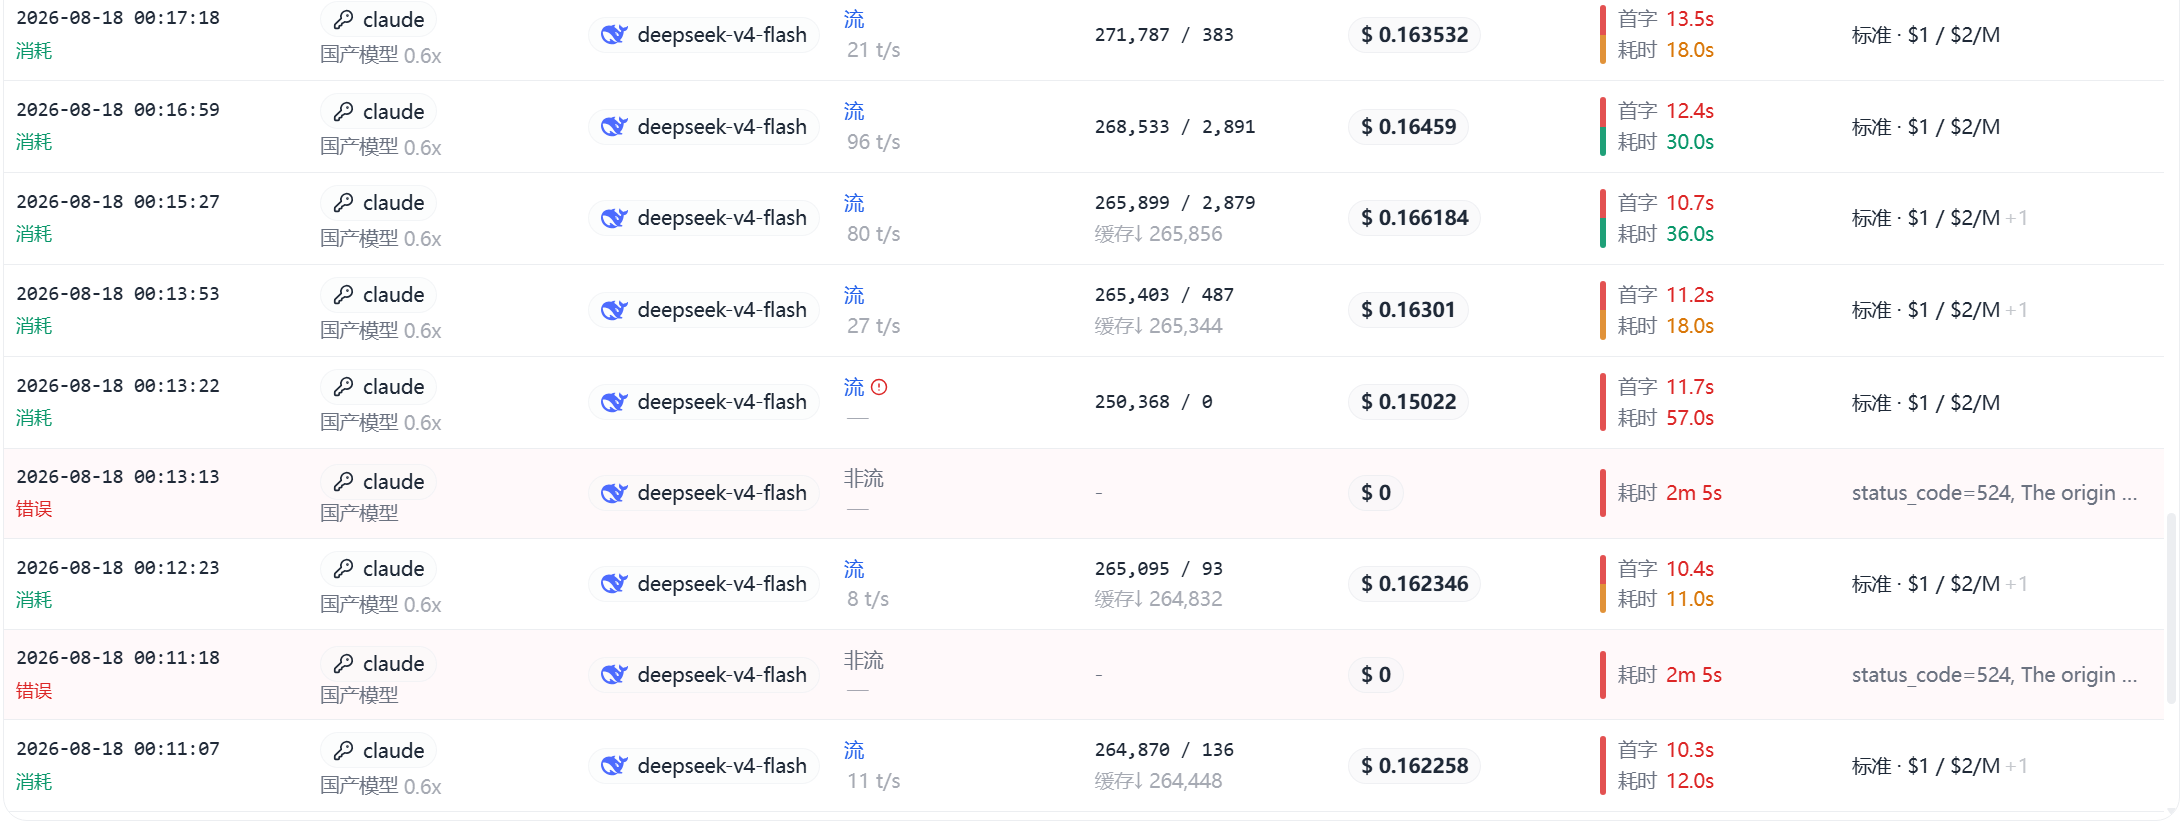This screenshot has width=2180, height=823.
Task: Click the claude token tag at 00:12:23
Action: pyautogui.click(x=378, y=569)
